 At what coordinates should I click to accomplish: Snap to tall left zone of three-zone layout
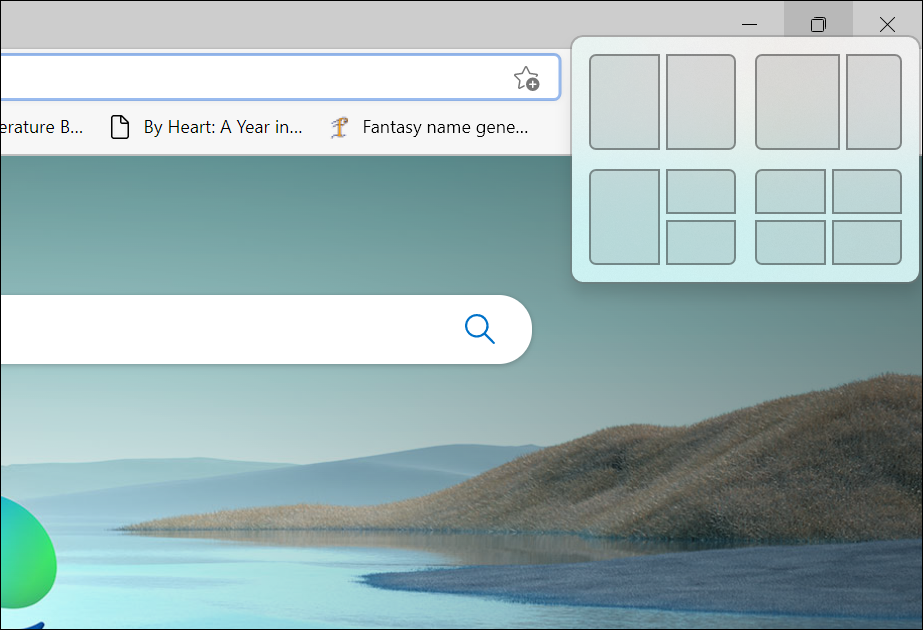pyautogui.click(x=624, y=217)
